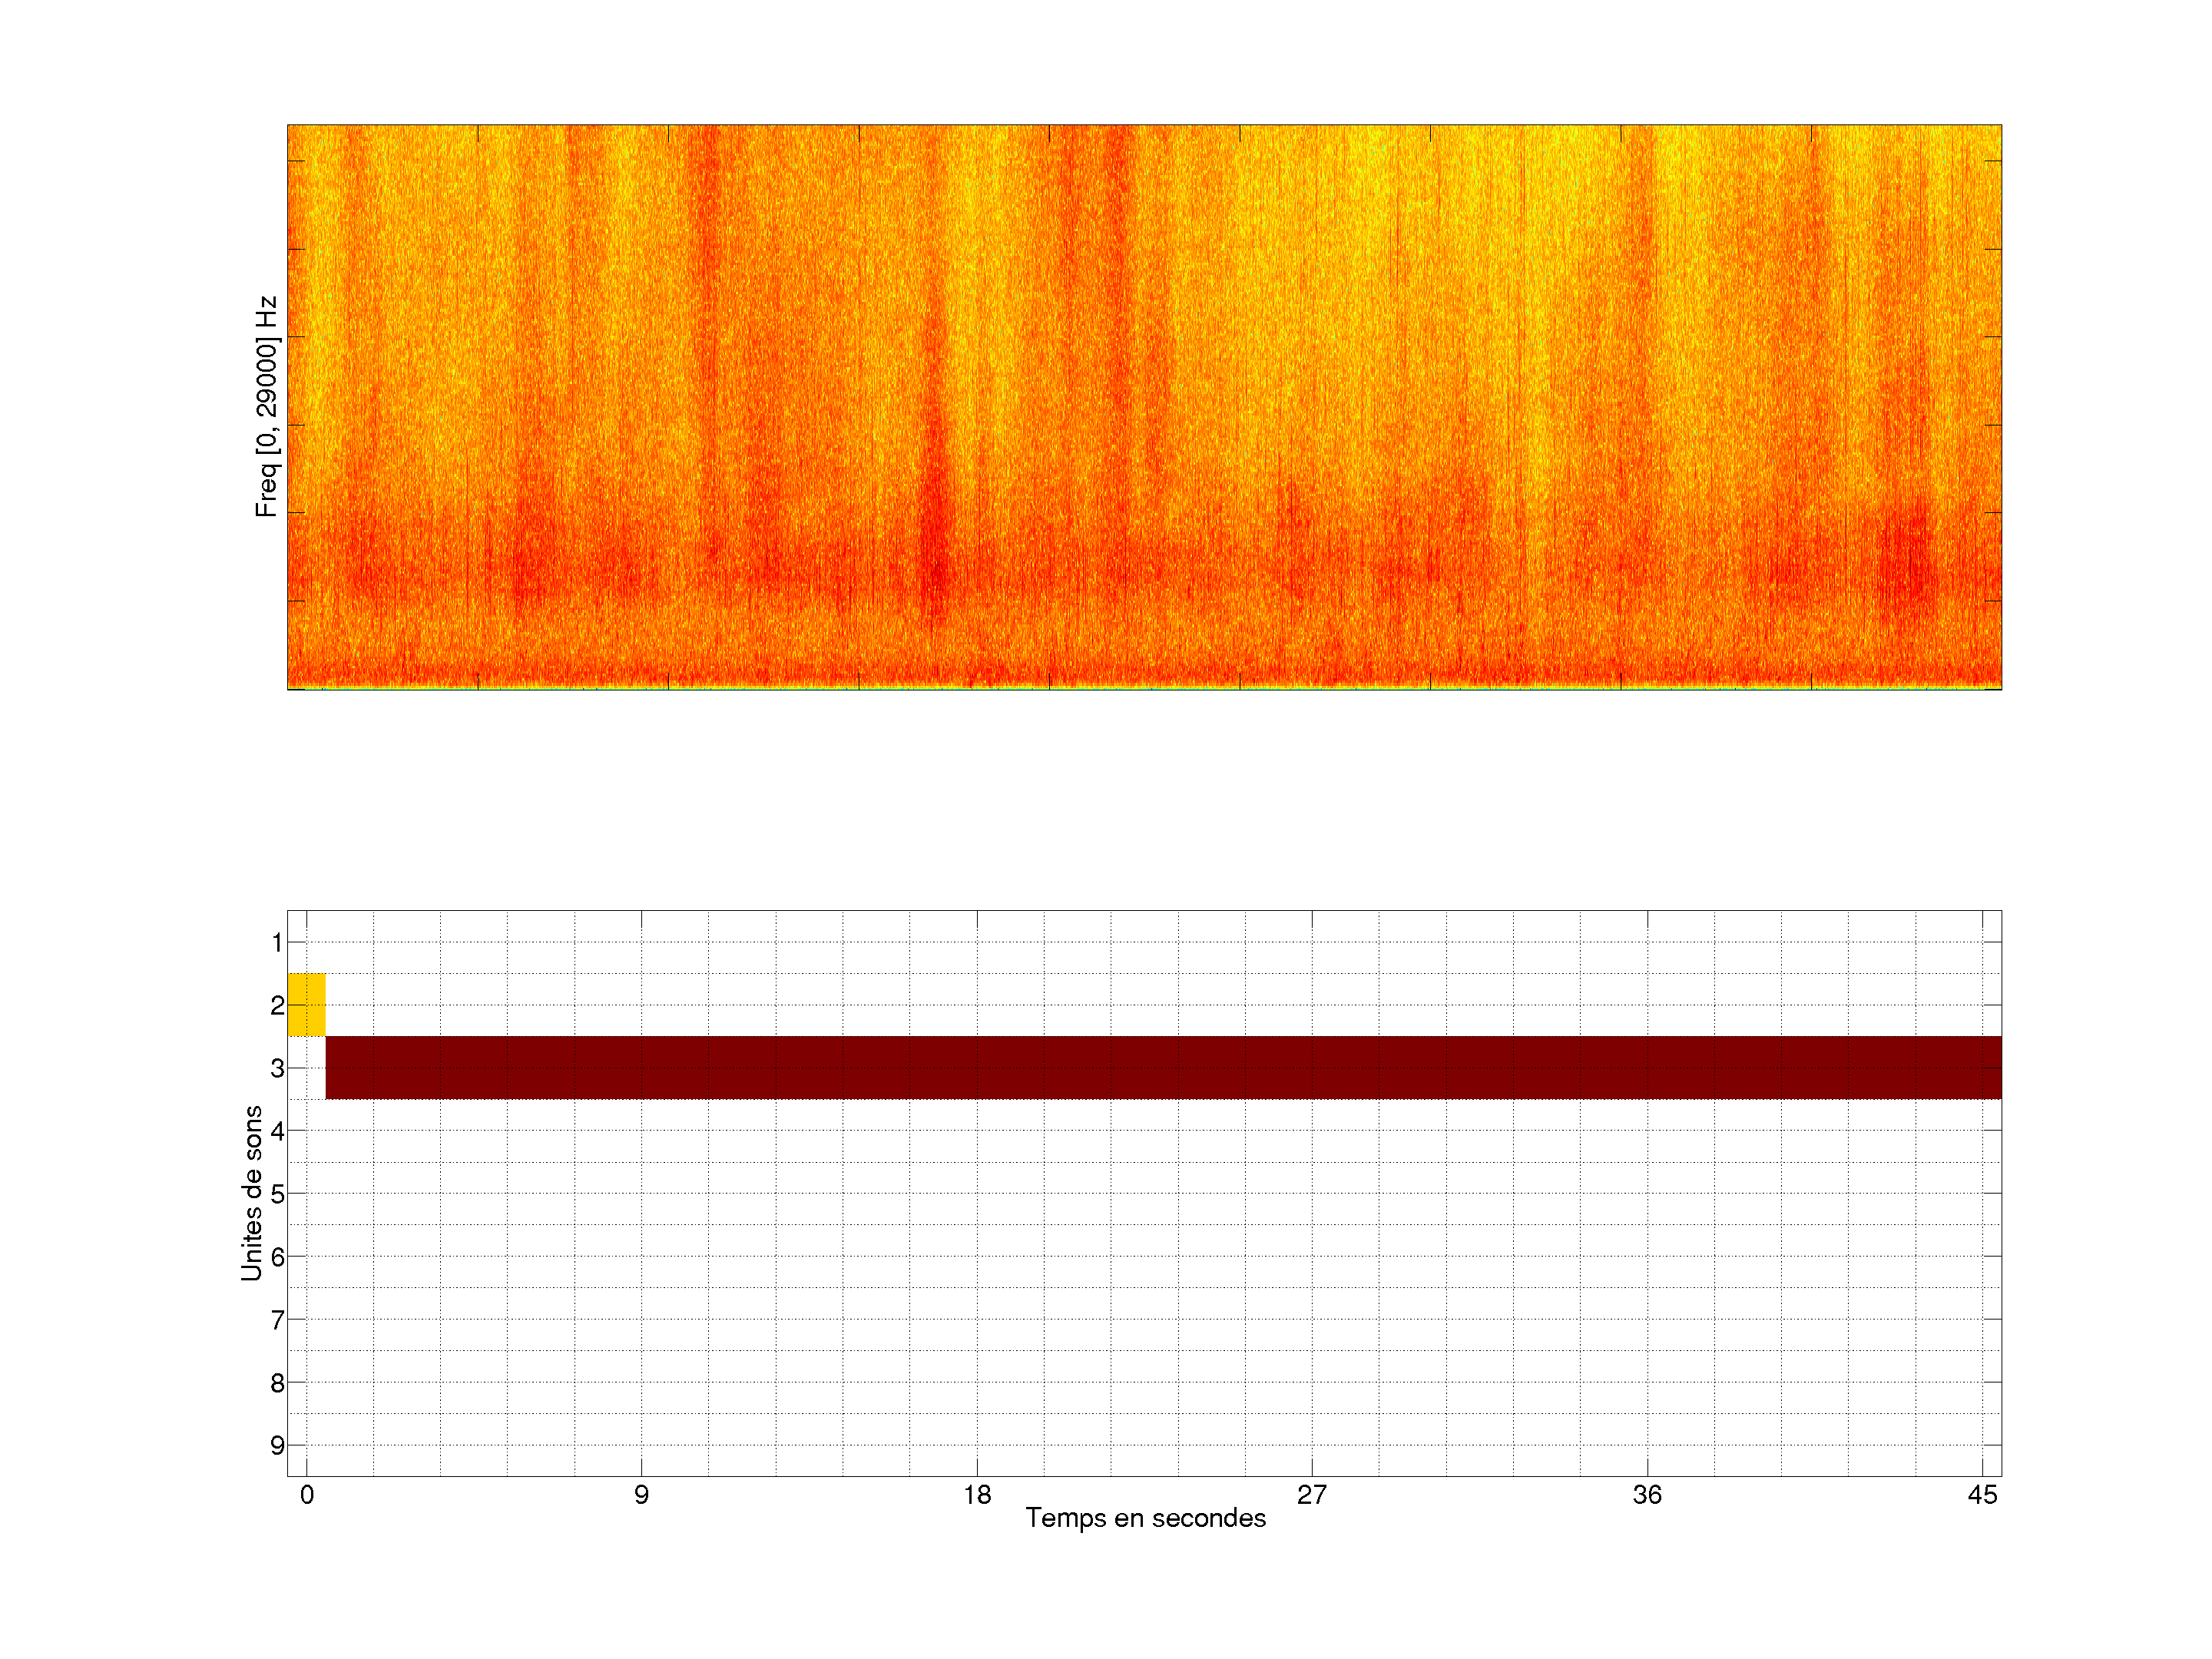Click the 'Unites de sons' axis label

[252, 1192]
